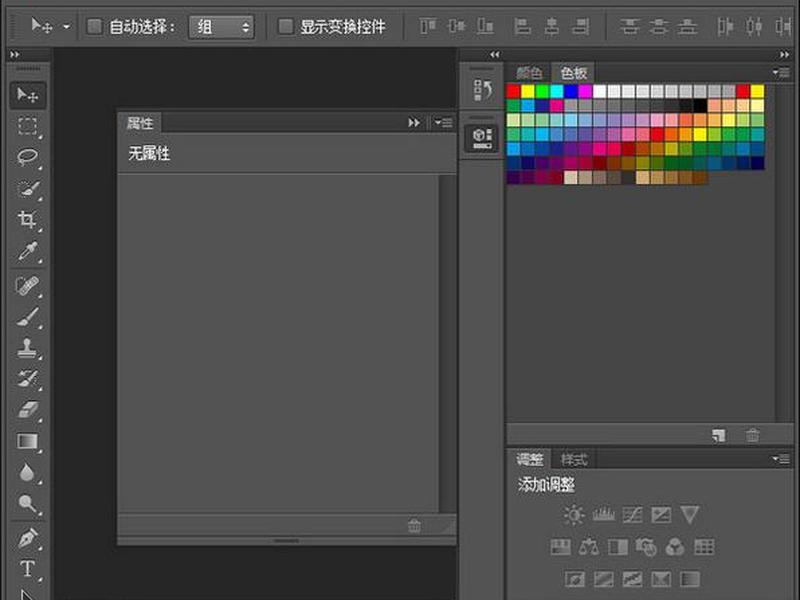The width and height of the screenshot is (800, 600).
Task: Enable the 自动选择 checkbox
Action: coord(94,27)
